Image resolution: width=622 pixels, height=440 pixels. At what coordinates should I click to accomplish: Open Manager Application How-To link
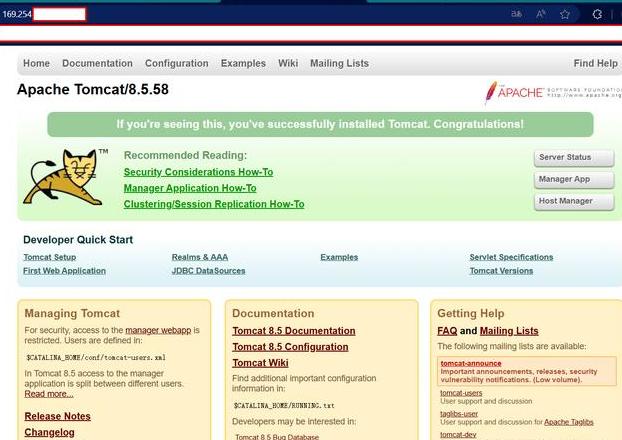click(190, 188)
